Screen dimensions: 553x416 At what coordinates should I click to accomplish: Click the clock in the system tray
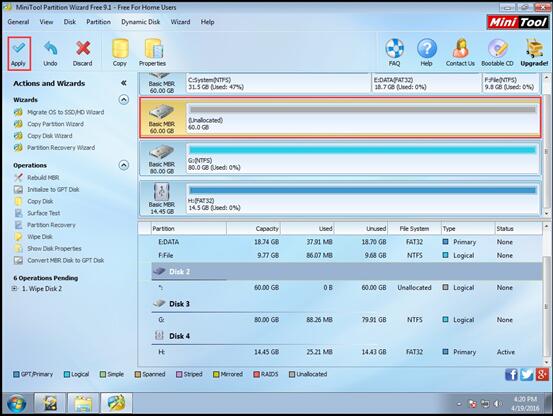pos(525,404)
